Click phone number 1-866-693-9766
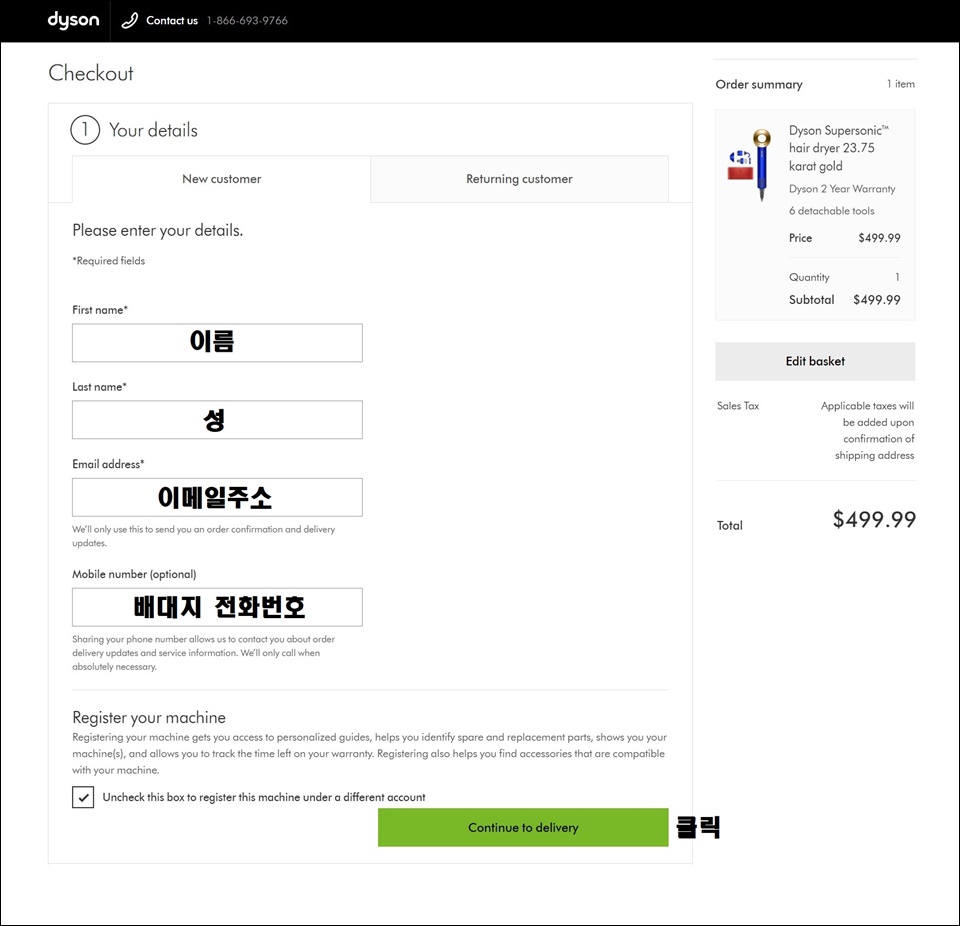The width and height of the screenshot is (960, 926). click(247, 21)
